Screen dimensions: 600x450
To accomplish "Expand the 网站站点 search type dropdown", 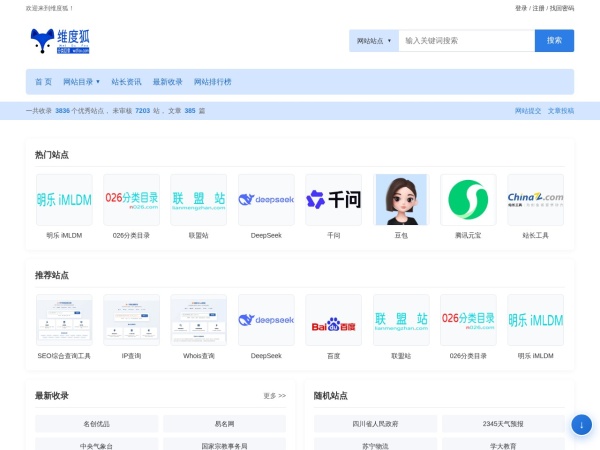I will [374, 41].
